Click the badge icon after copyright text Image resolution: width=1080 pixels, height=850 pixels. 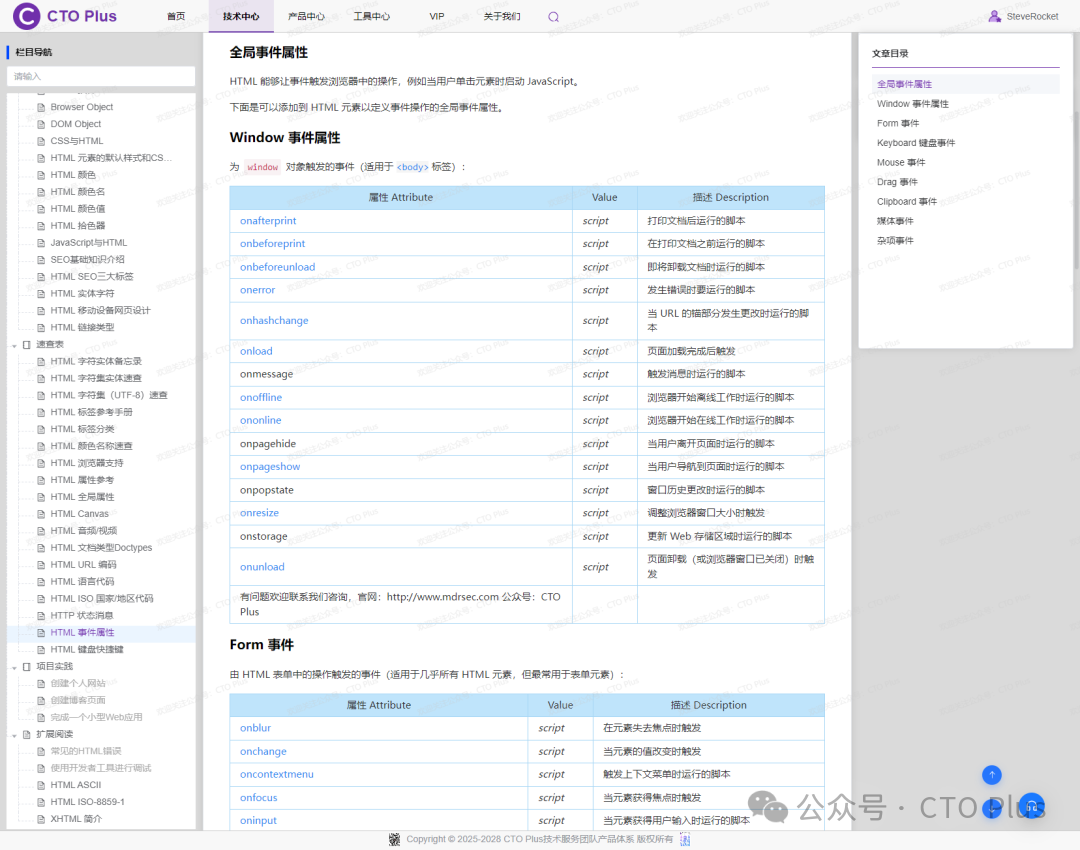click(685, 839)
